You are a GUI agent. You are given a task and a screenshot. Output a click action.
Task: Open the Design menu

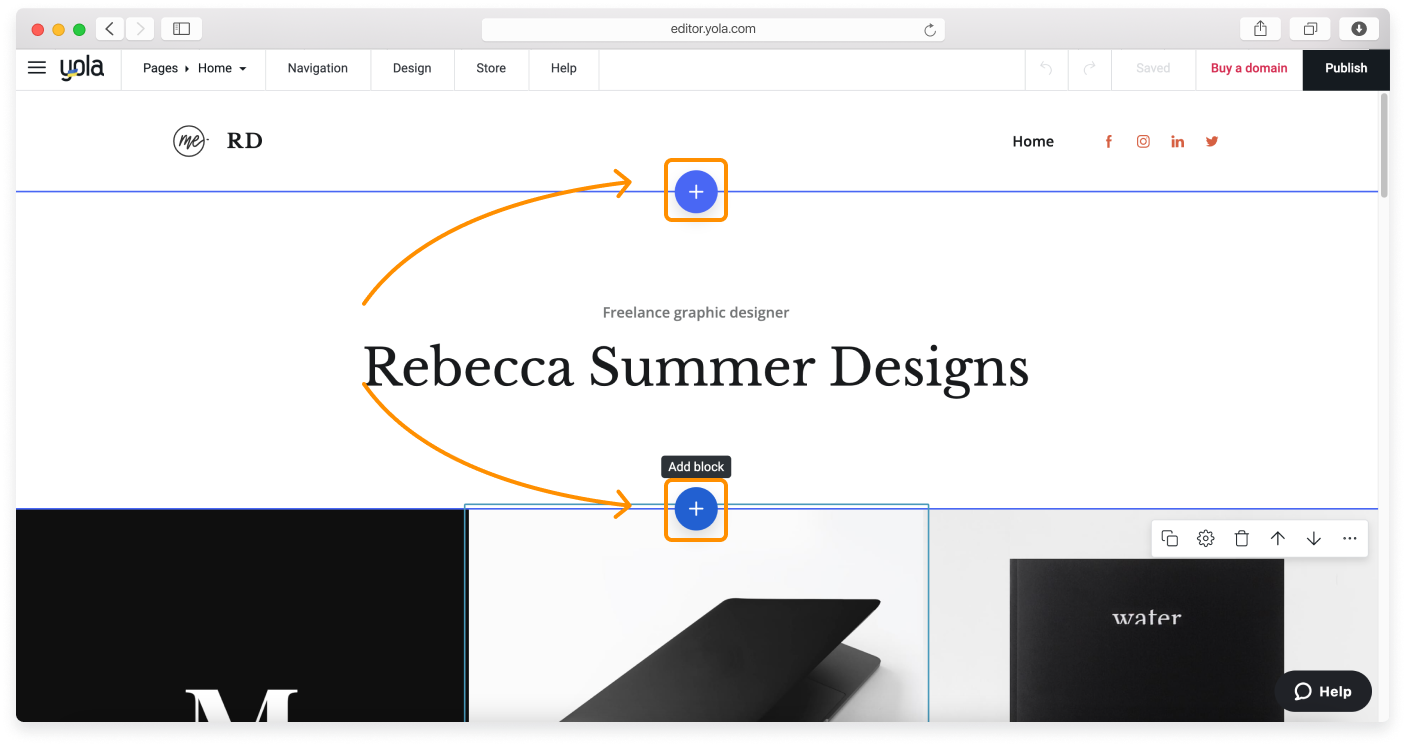click(x=411, y=68)
